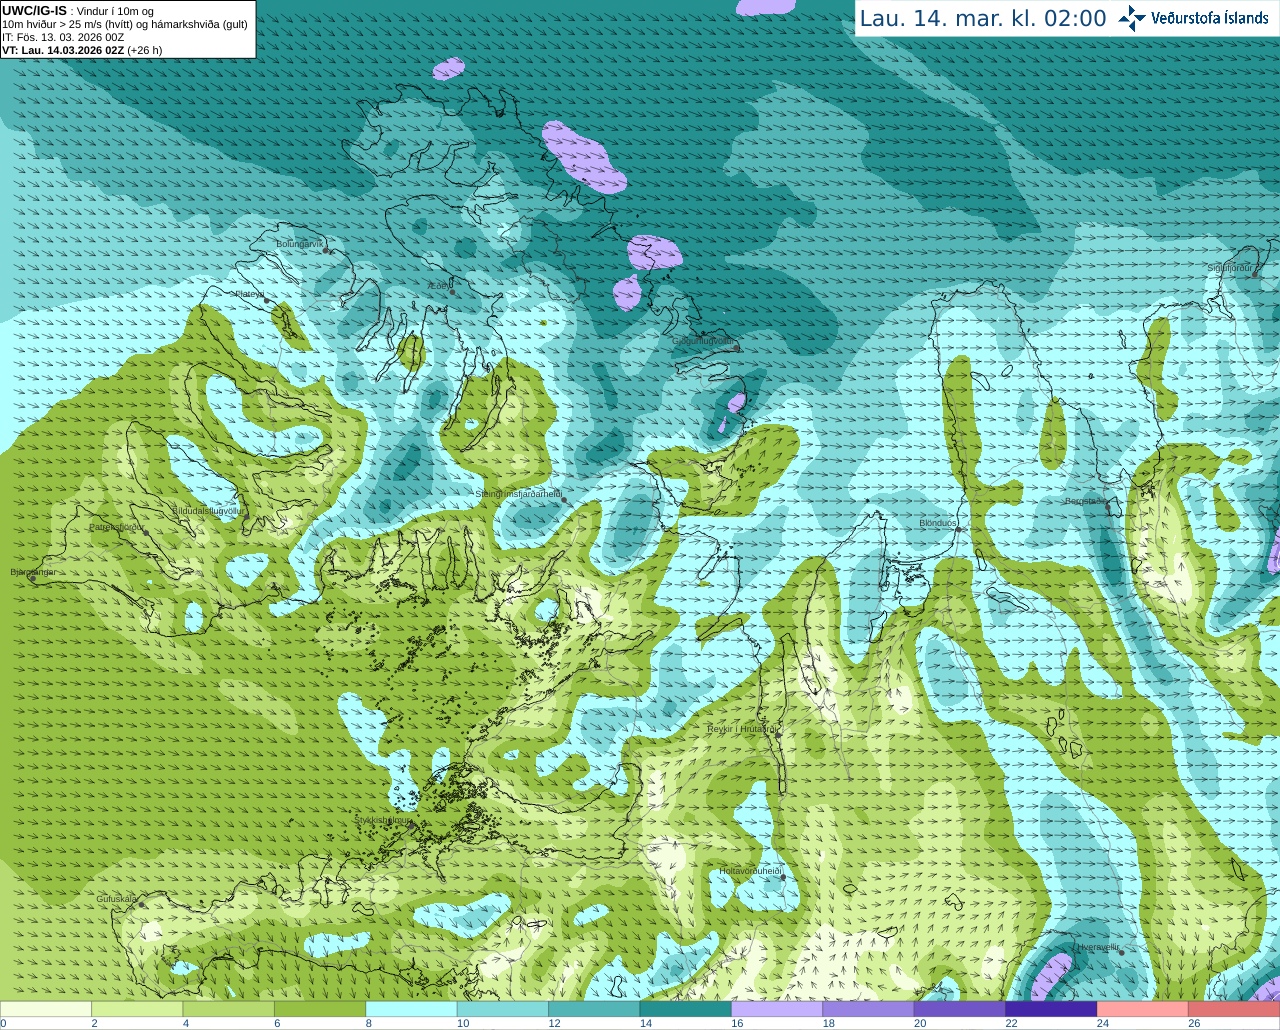
Task: Click the legend scale value 8
Action: pos(369,1023)
